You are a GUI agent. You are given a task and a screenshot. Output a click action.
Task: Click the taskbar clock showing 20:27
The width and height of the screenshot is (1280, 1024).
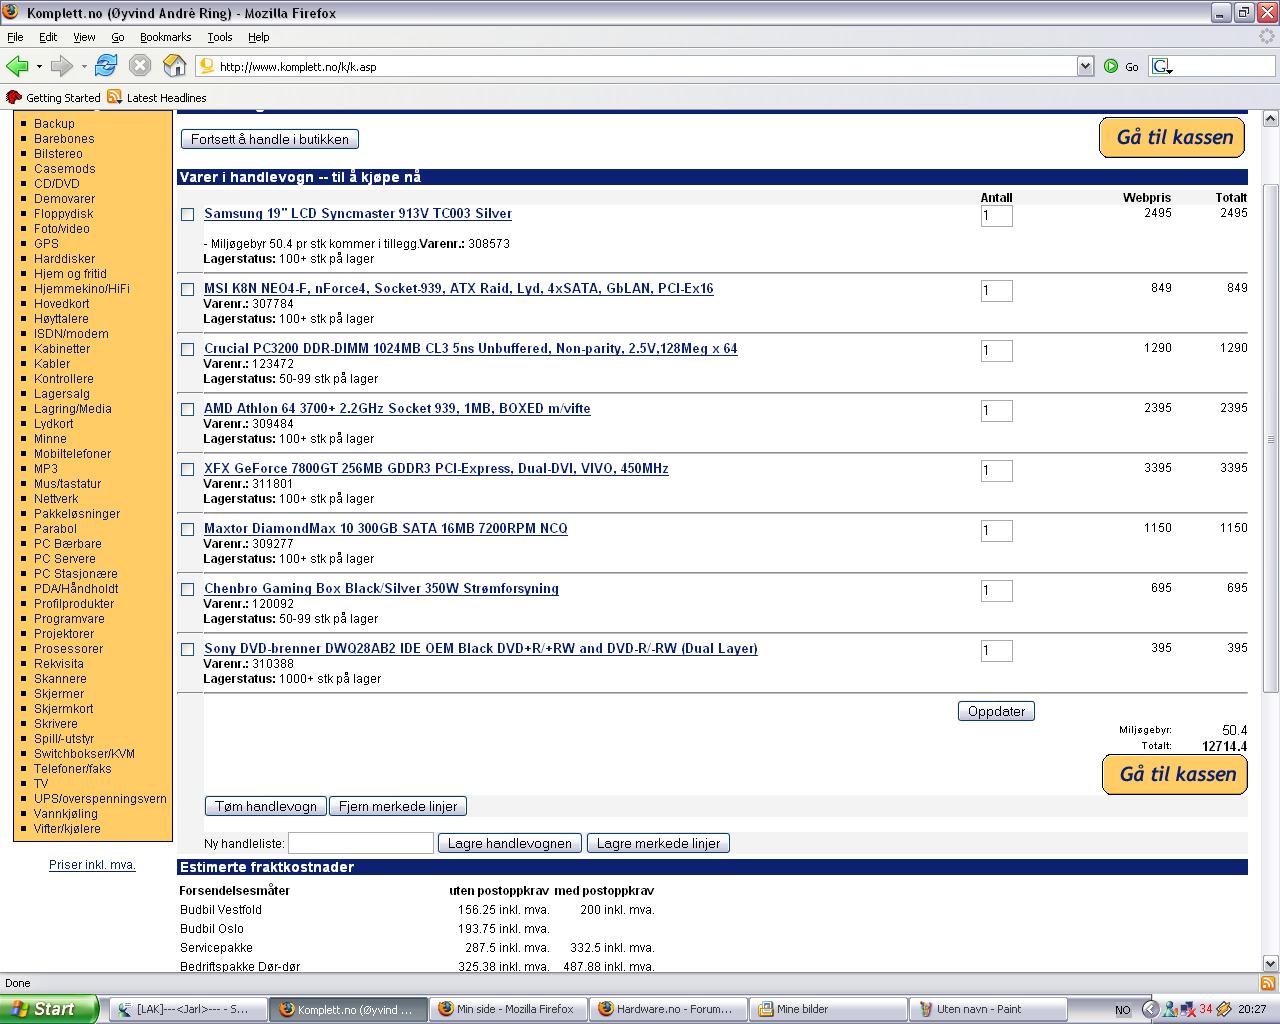pyautogui.click(x=1252, y=1010)
